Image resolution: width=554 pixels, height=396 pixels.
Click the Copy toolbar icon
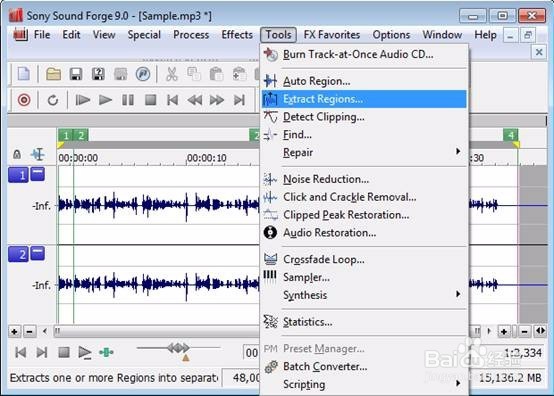pyautogui.click(x=194, y=74)
